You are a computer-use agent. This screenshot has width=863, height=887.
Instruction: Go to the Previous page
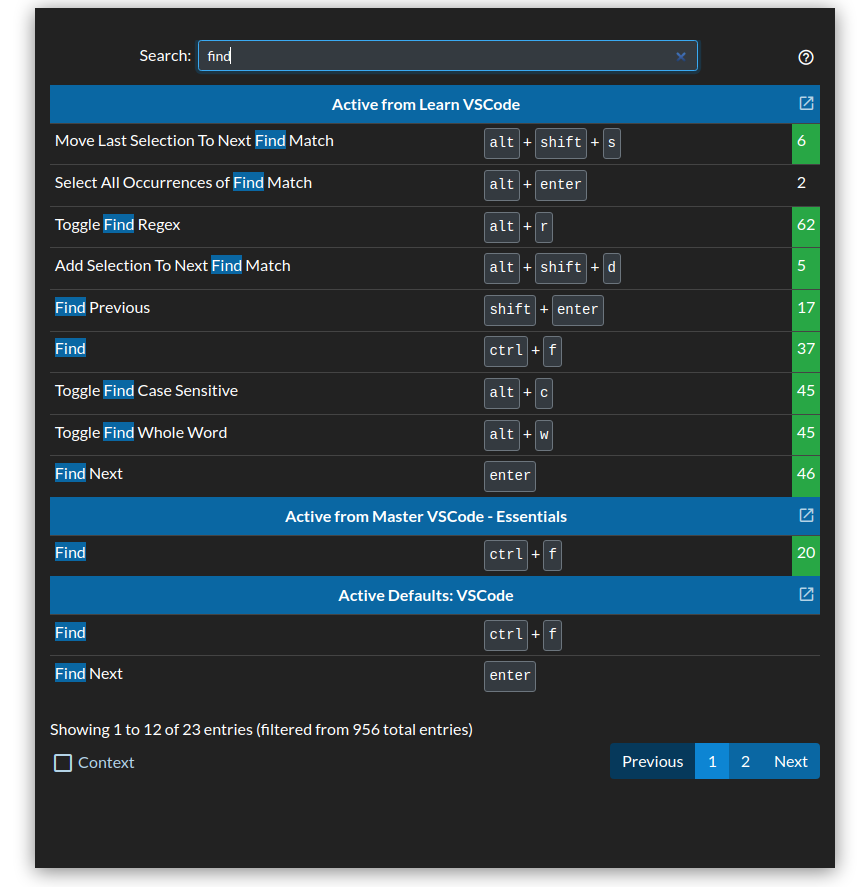pyautogui.click(x=652, y=761)
